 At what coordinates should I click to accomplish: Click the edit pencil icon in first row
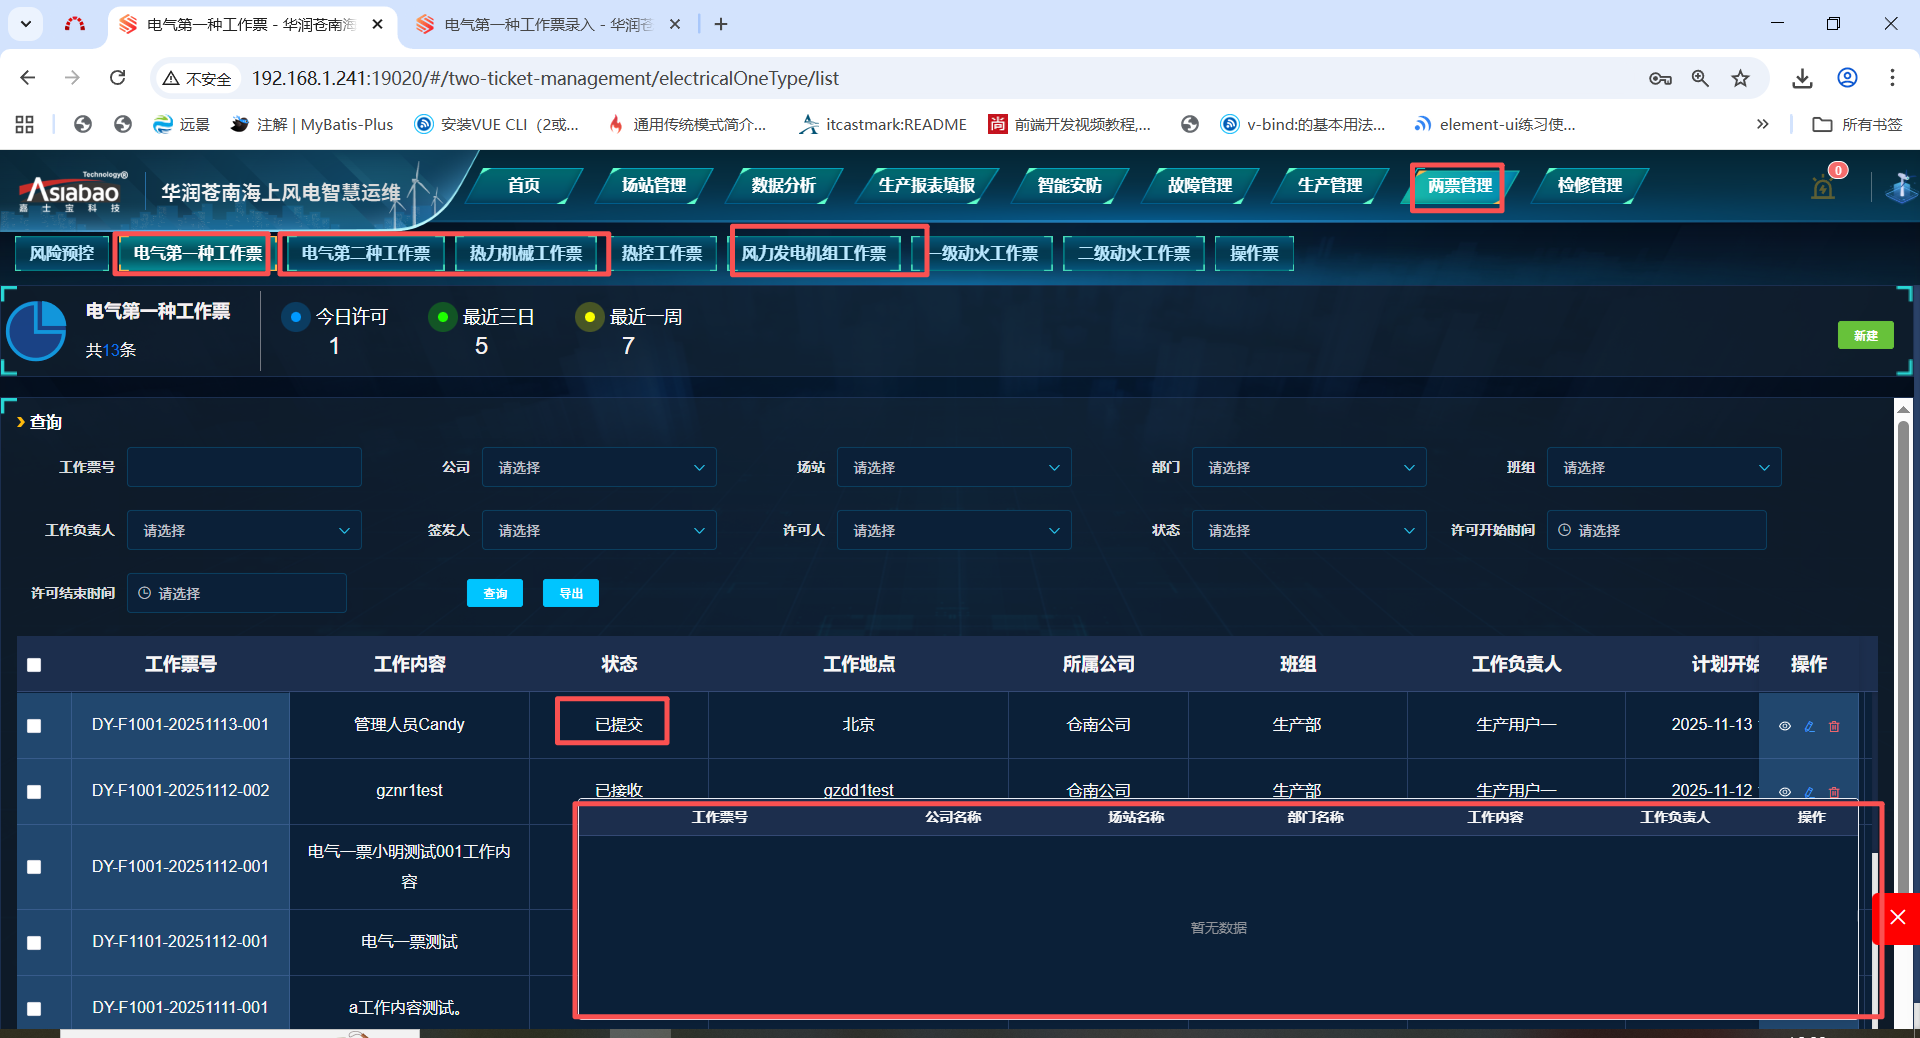[x=1809, y=726]
